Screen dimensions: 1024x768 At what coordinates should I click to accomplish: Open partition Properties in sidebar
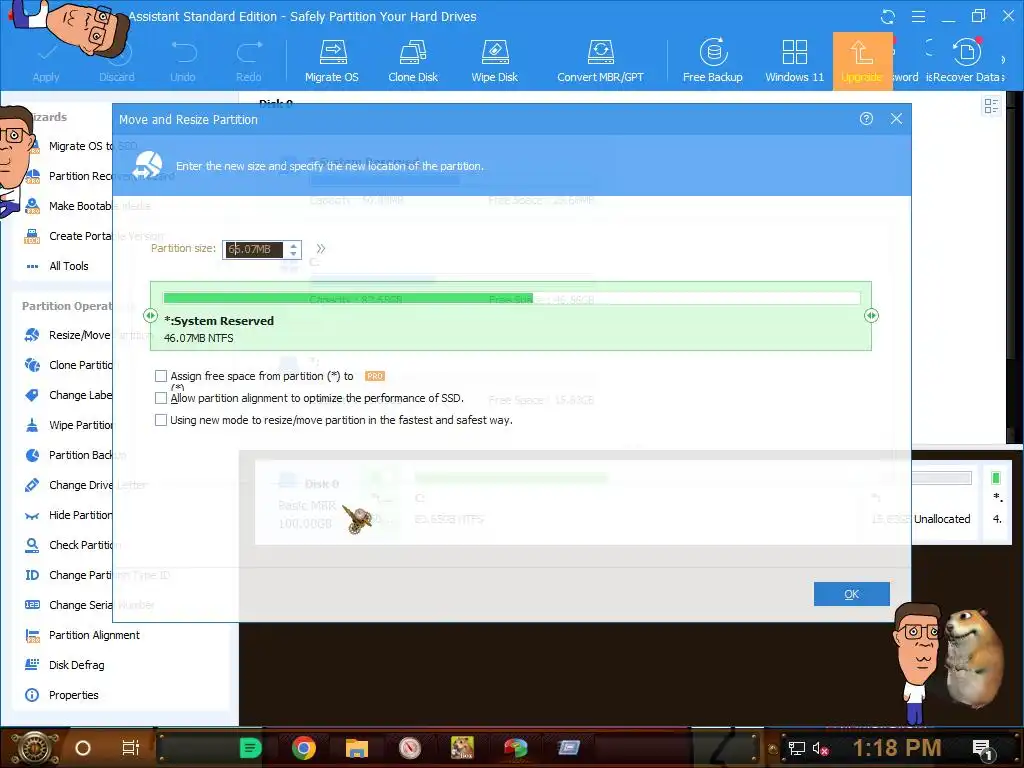coord(61,696)
